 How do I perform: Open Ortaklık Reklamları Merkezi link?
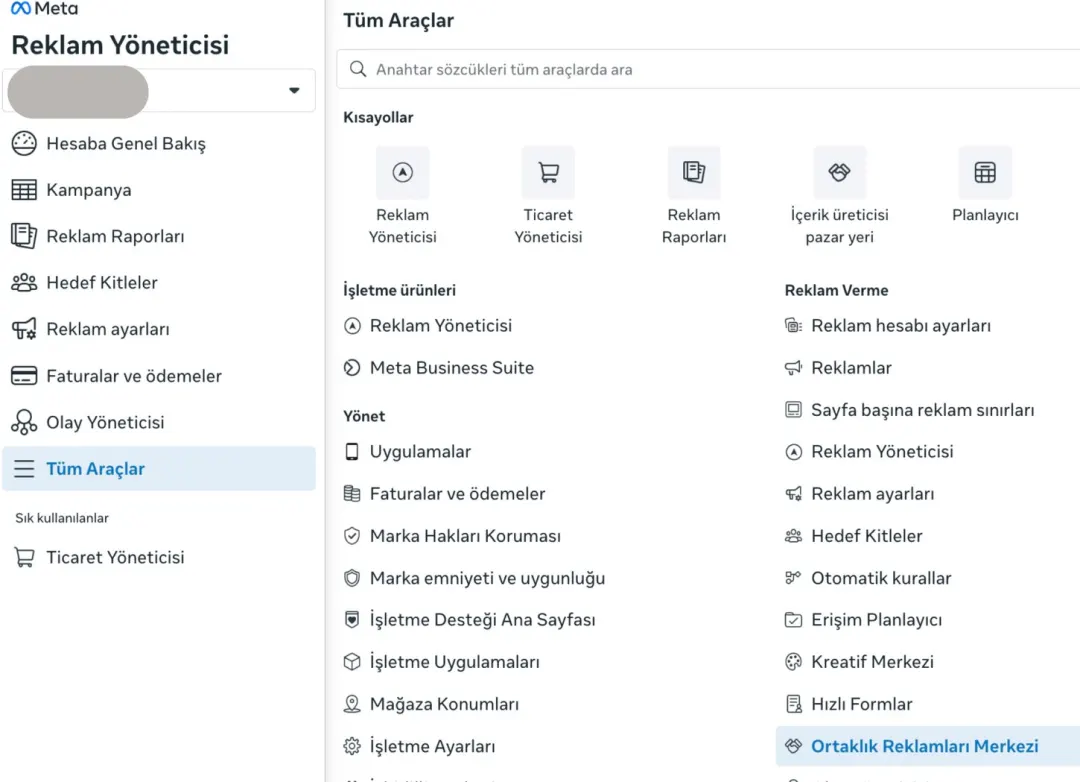(x=924, y=746)
